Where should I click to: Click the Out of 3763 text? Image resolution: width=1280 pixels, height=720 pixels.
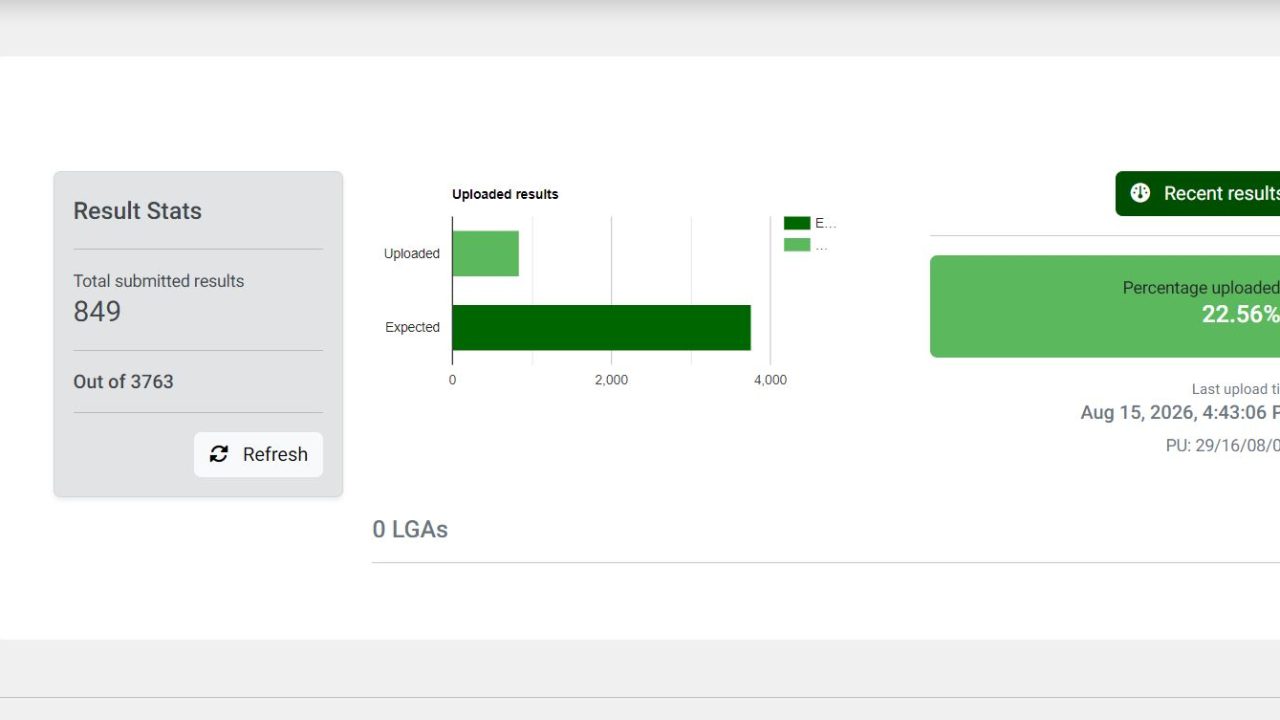click(x=123, y=381)
